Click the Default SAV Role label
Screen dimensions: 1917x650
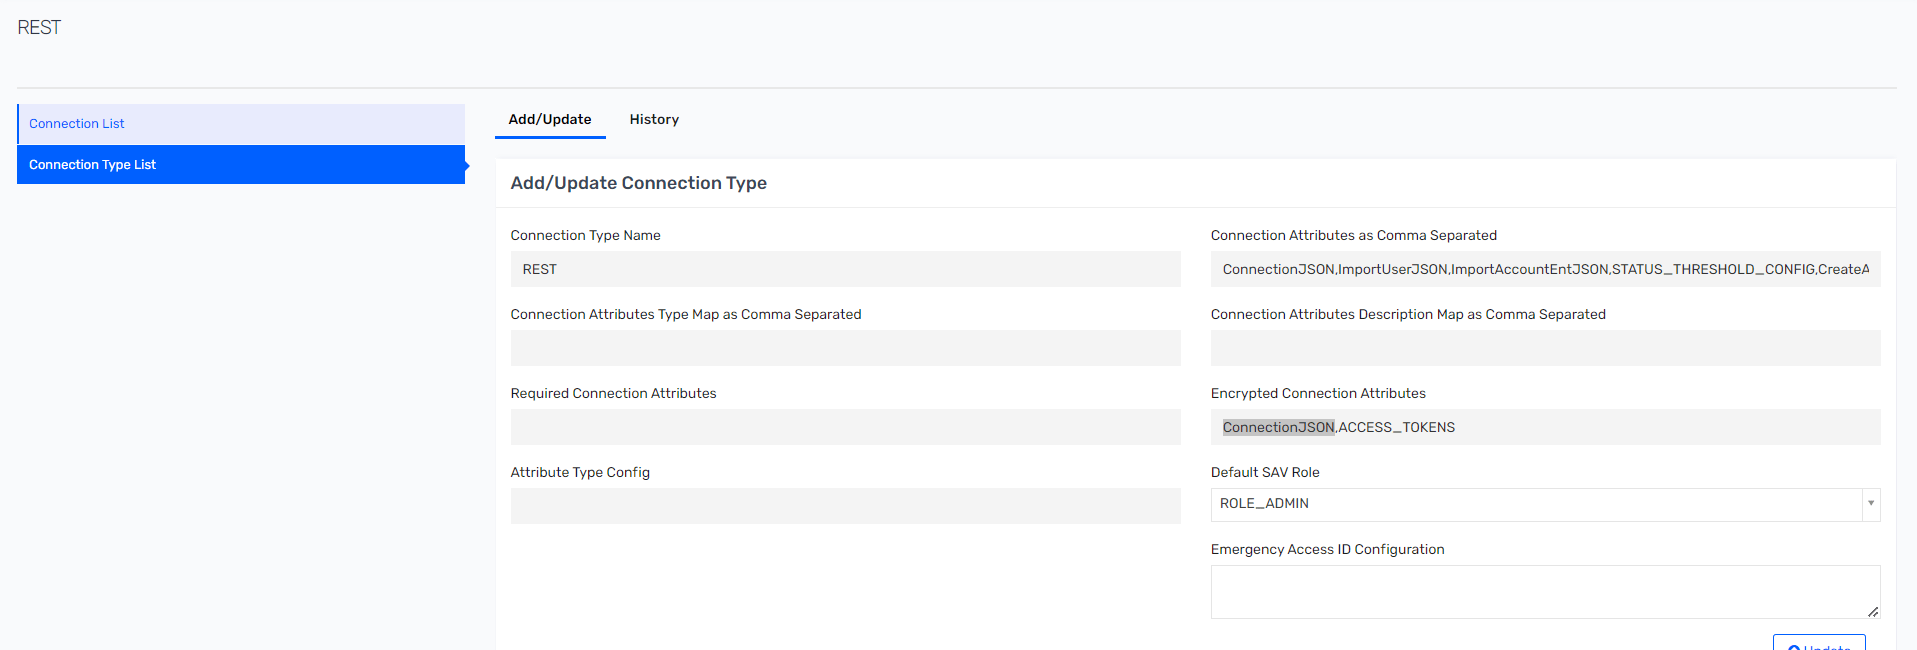coord(1265,472)
